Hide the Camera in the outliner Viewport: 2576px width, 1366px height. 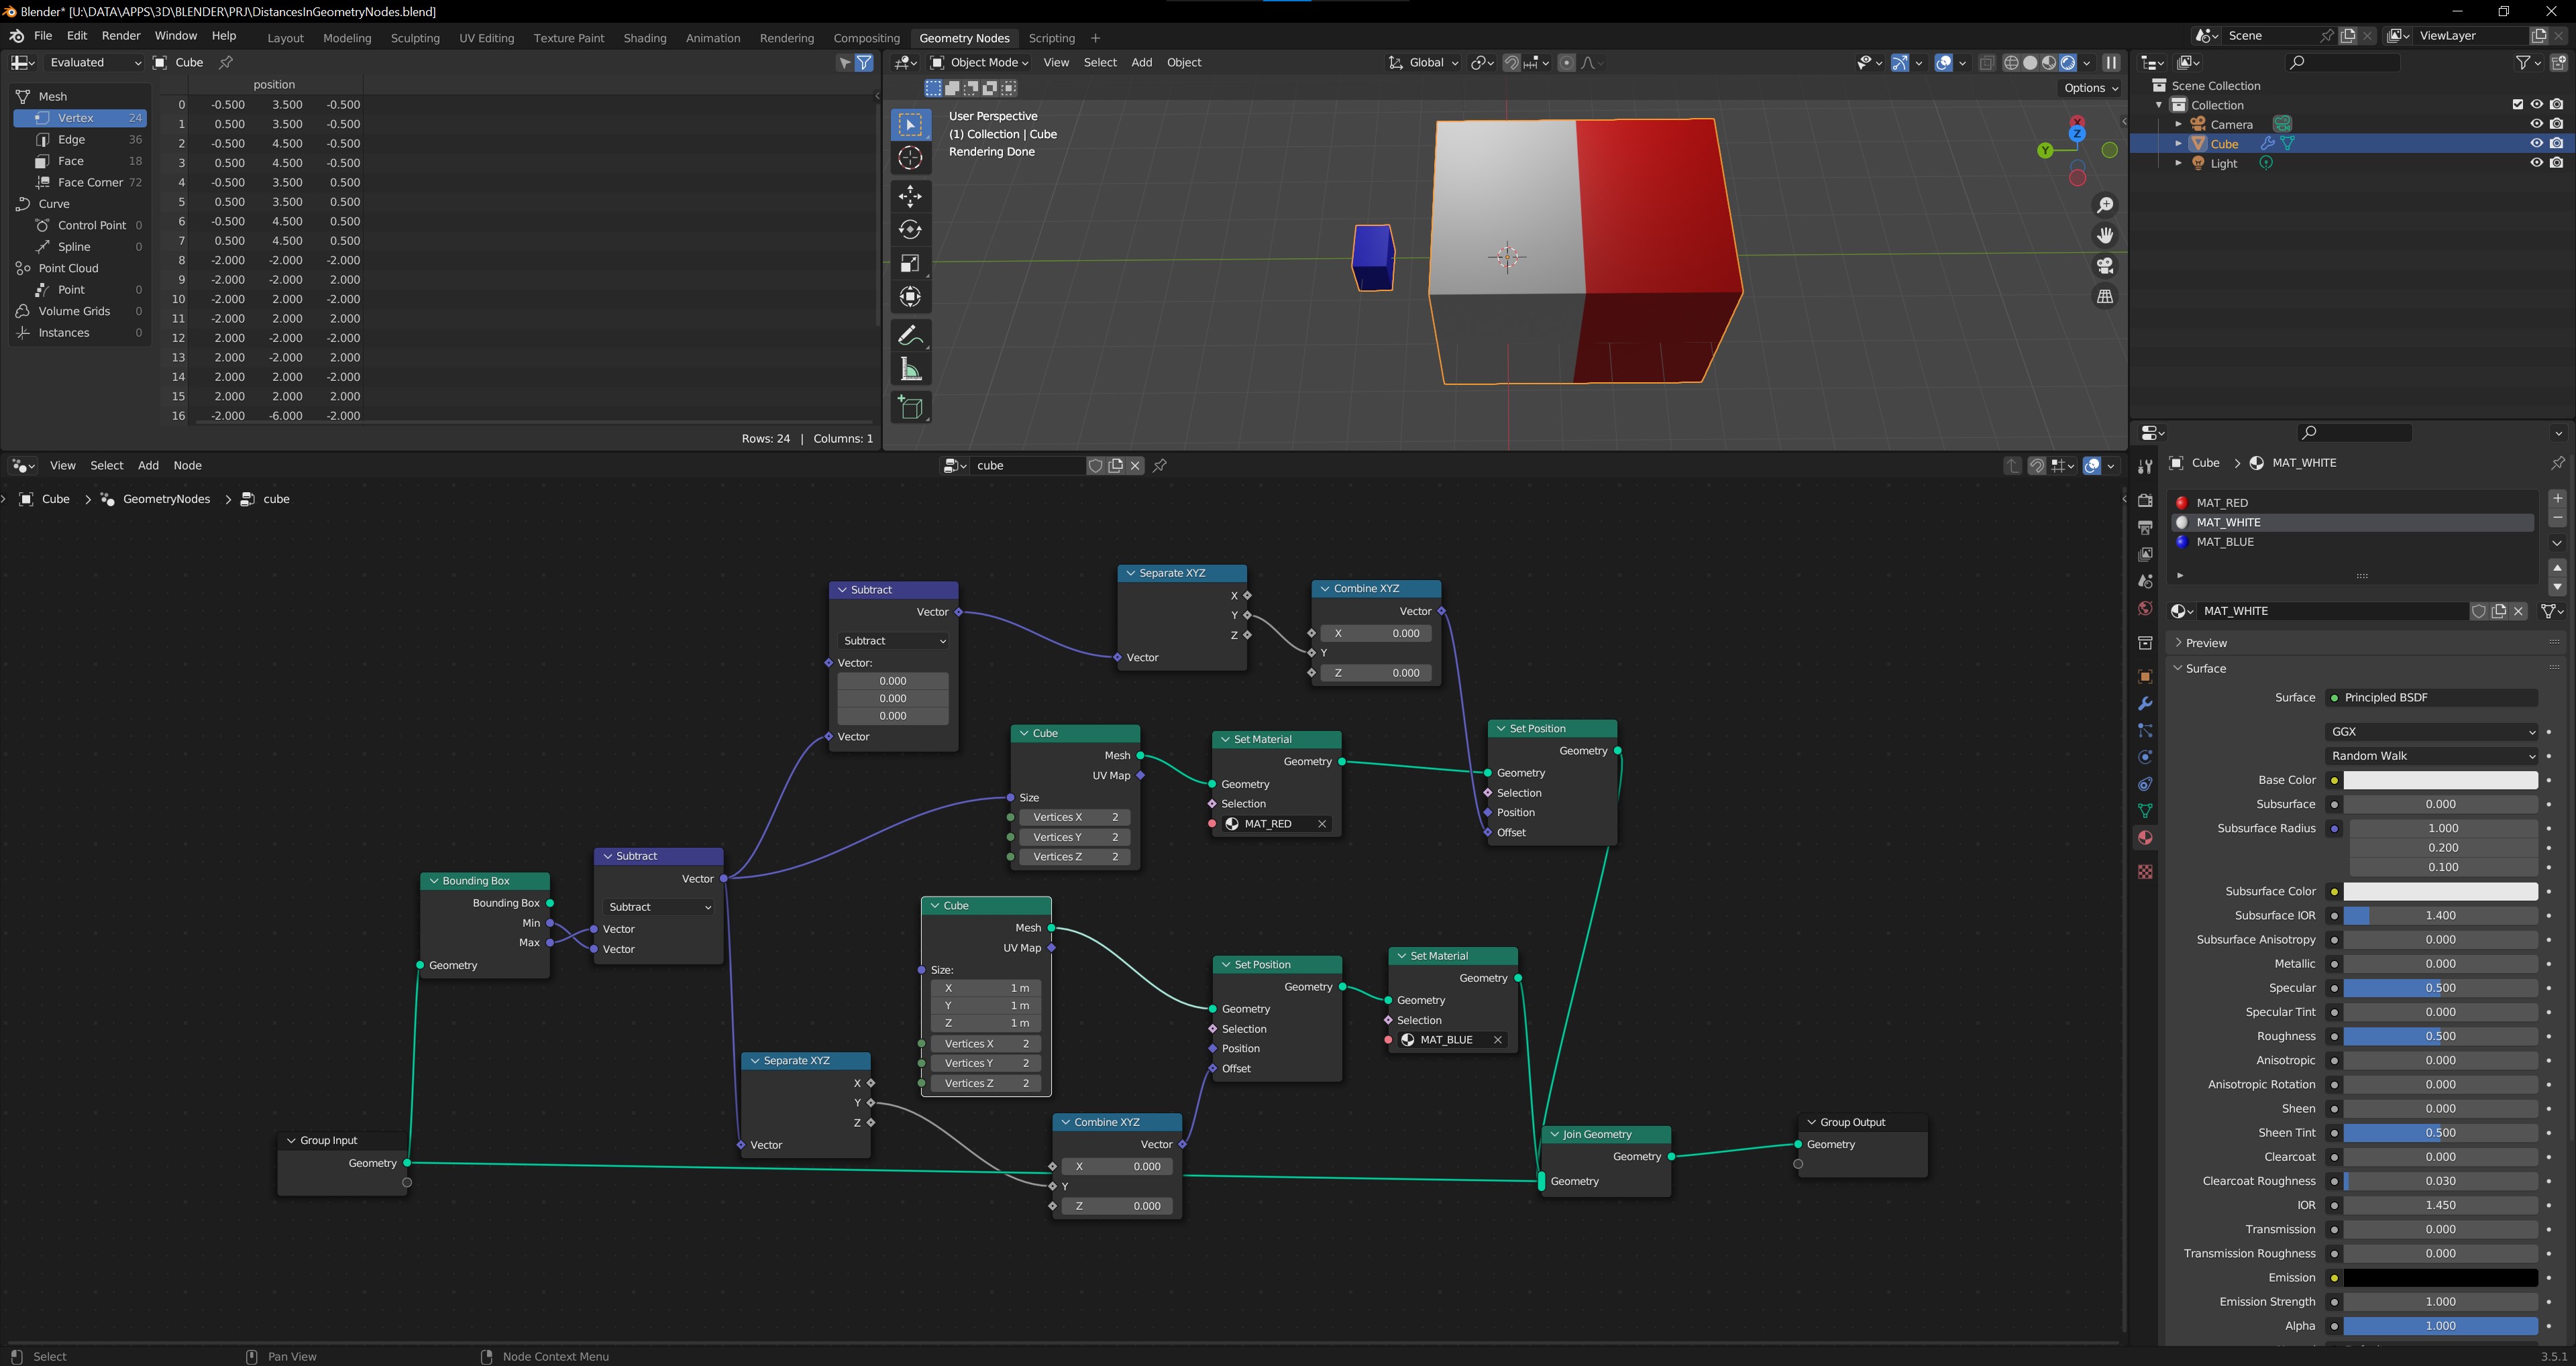pyautogui.click(x=2536, y=124)
